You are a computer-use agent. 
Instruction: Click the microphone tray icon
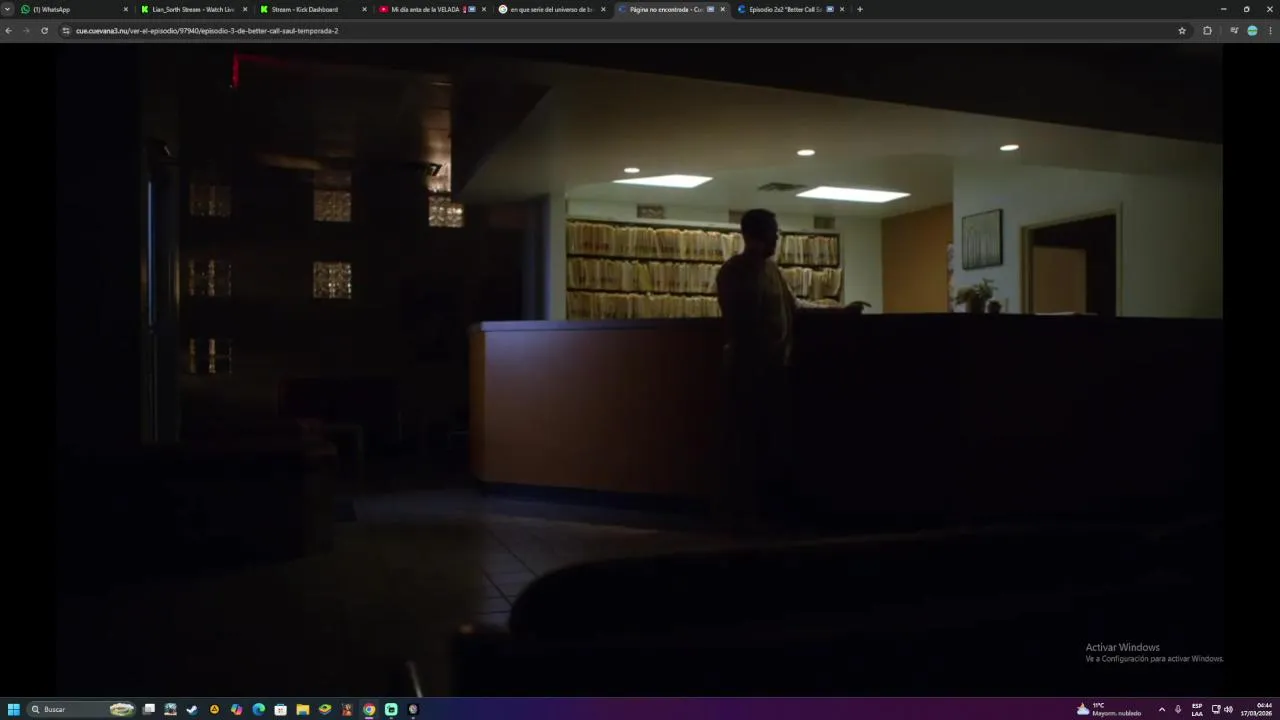pyautogui.click(x=1178, y=709)
